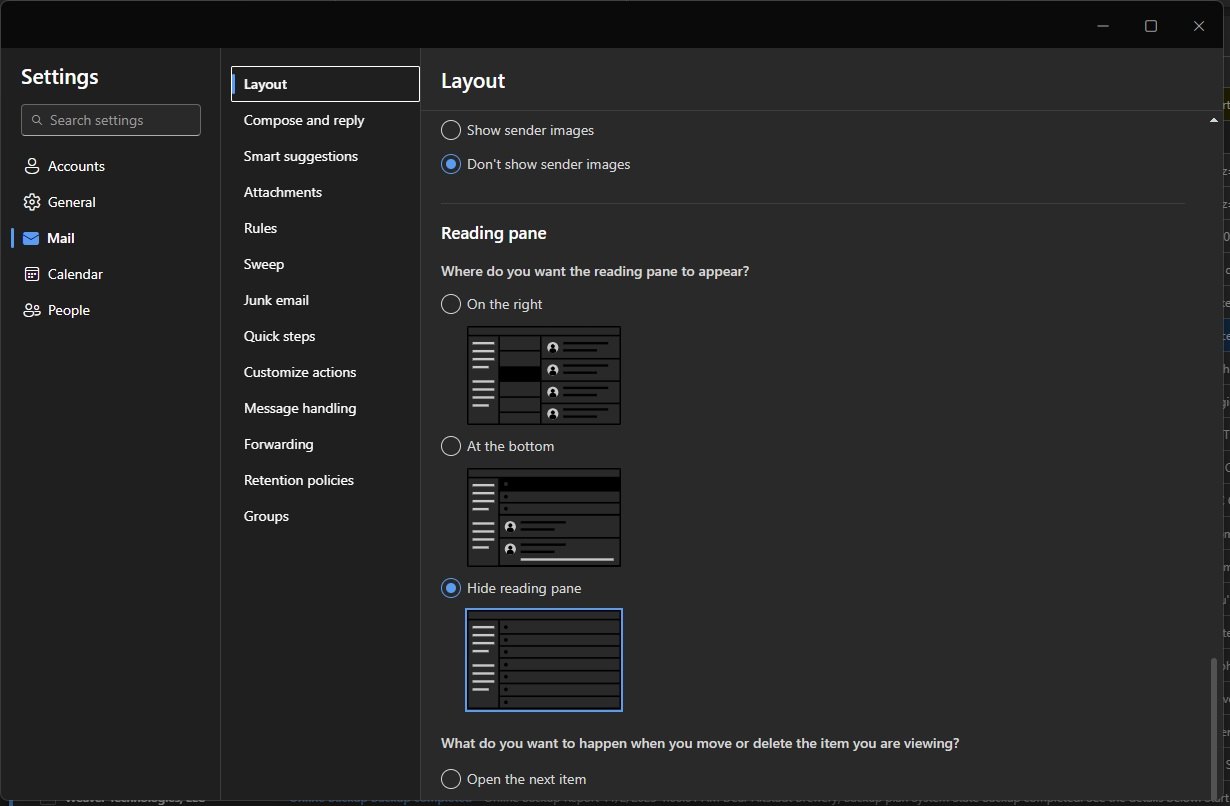1230x806 pixels.
Task: Choose Don't show sender images
Action: tap(451, 164)
